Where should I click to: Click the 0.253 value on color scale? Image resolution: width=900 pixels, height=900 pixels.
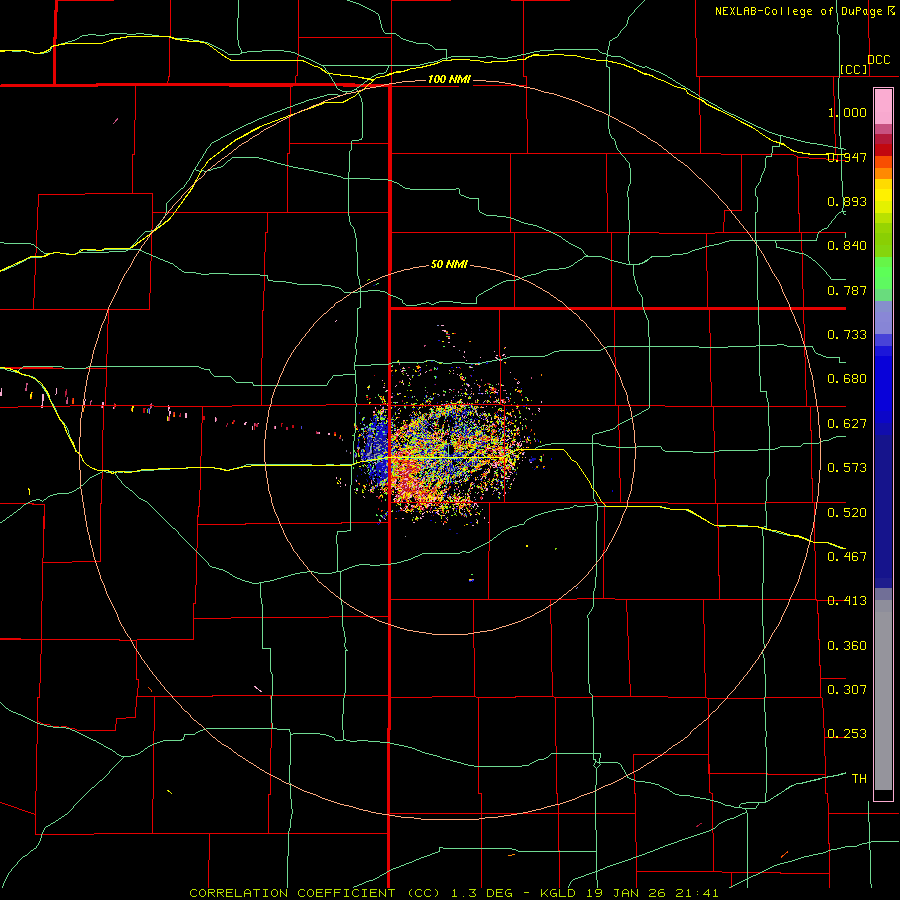847,734
